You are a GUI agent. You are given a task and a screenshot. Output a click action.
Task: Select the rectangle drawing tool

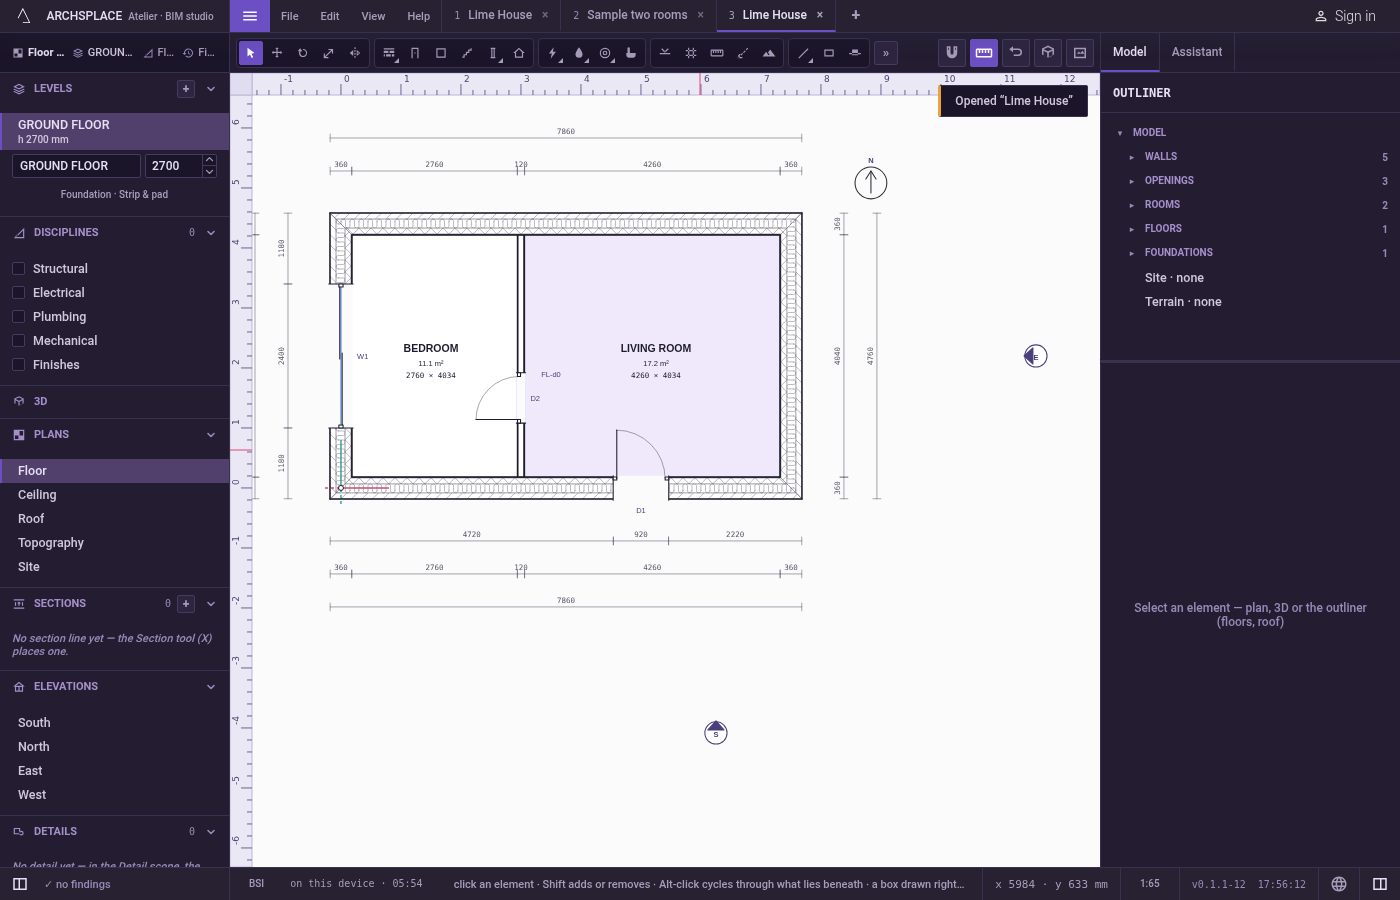829,53
